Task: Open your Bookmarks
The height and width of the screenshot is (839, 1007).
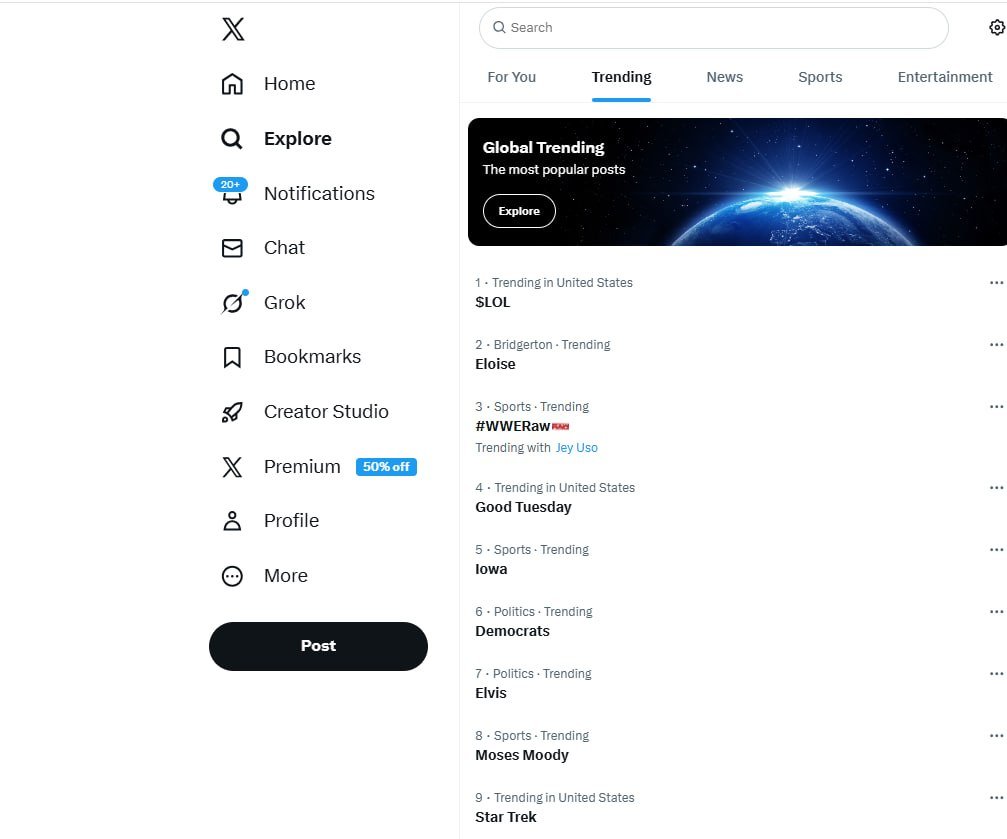Action: [x=311, y=356]
